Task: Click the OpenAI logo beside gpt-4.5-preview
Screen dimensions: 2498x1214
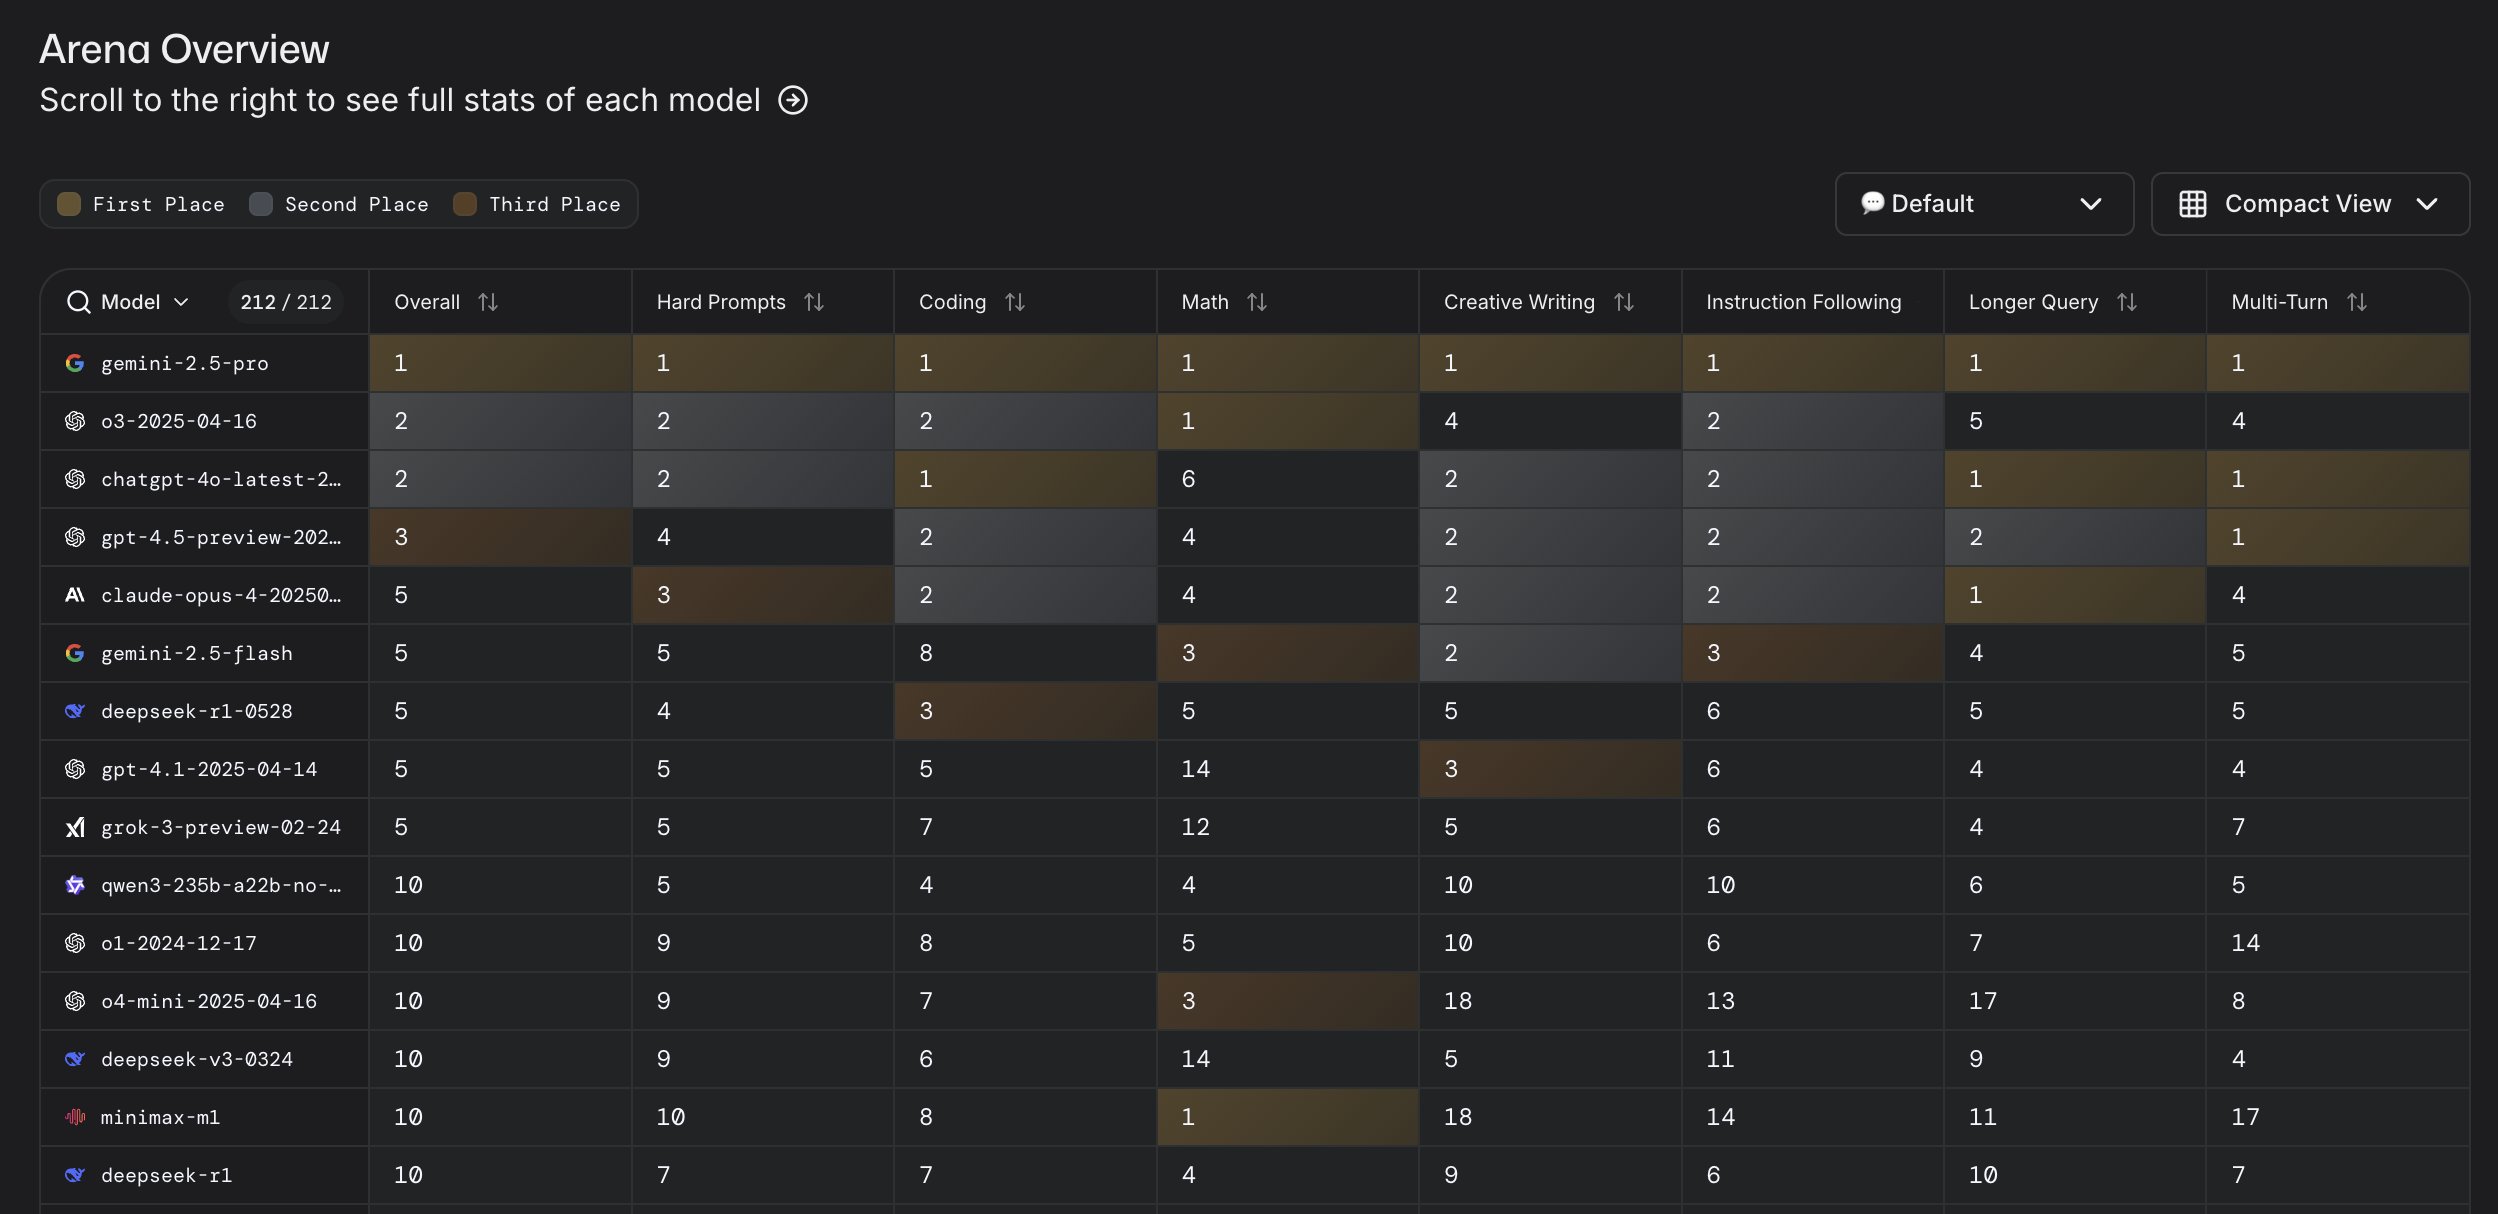Action: click(75, 537)
